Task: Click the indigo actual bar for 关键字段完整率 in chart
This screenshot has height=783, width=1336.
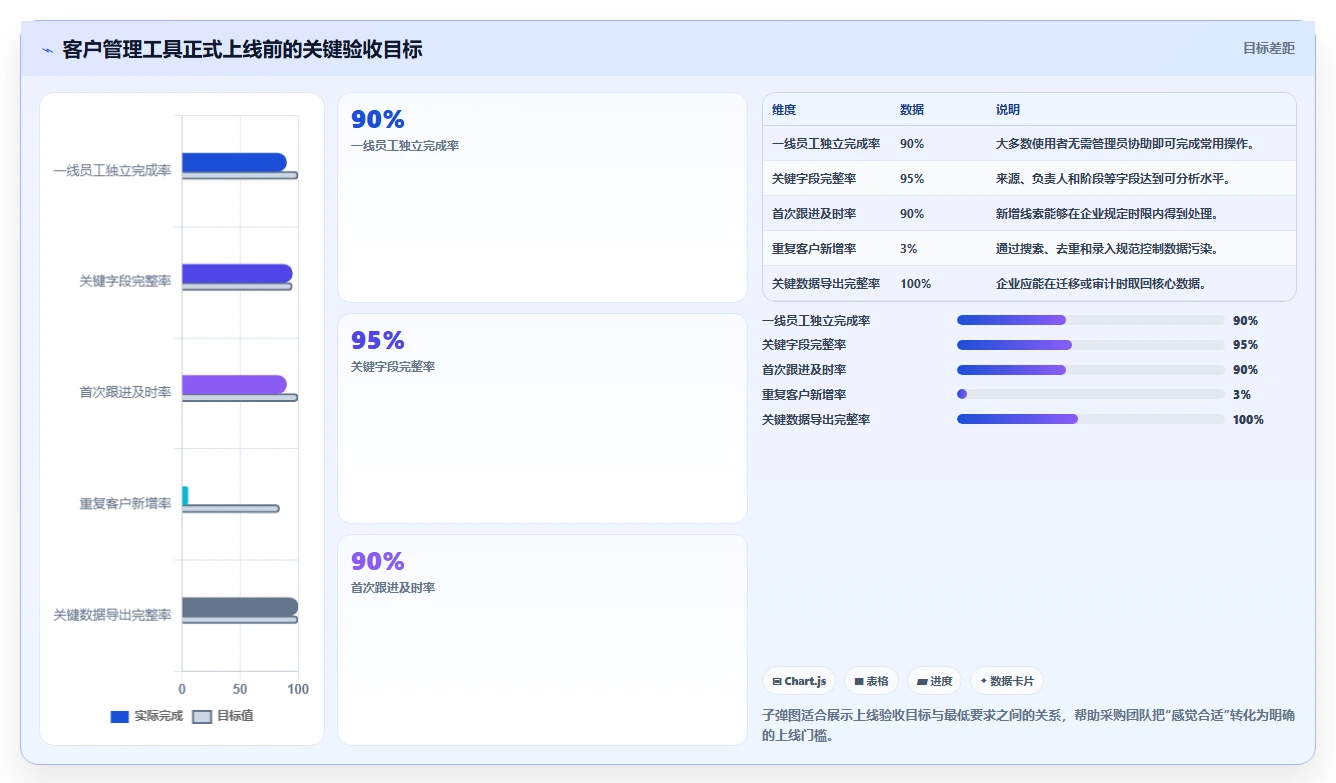Action: pos(237,274)
